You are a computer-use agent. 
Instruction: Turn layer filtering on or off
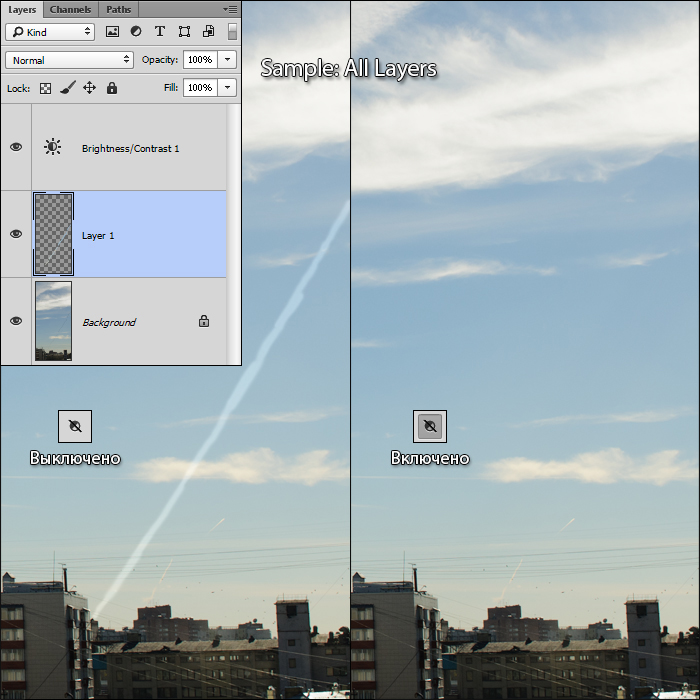coord(233,32)
